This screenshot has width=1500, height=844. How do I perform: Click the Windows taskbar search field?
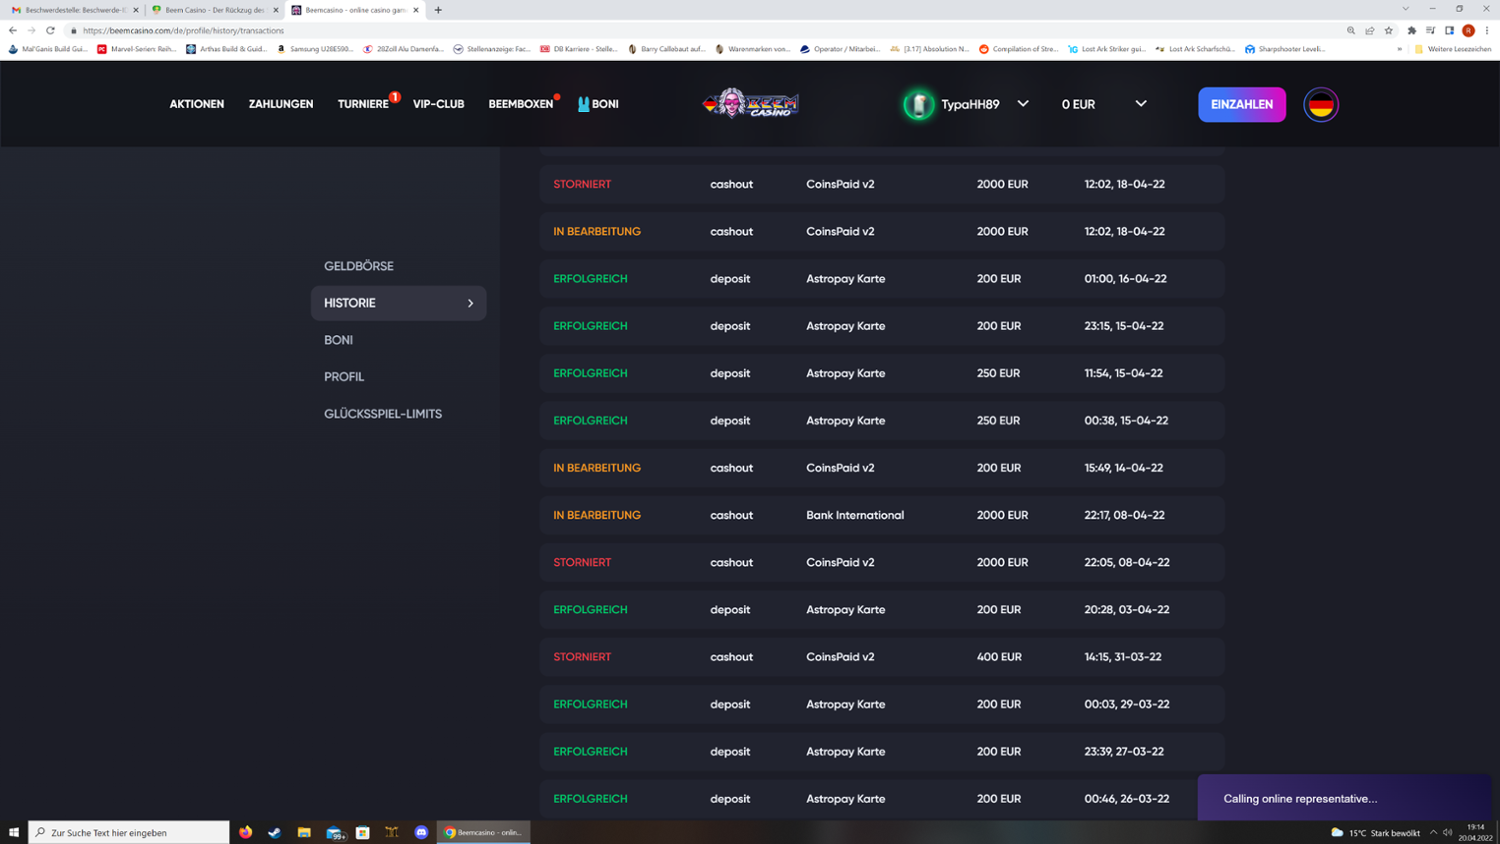[130, 832]
